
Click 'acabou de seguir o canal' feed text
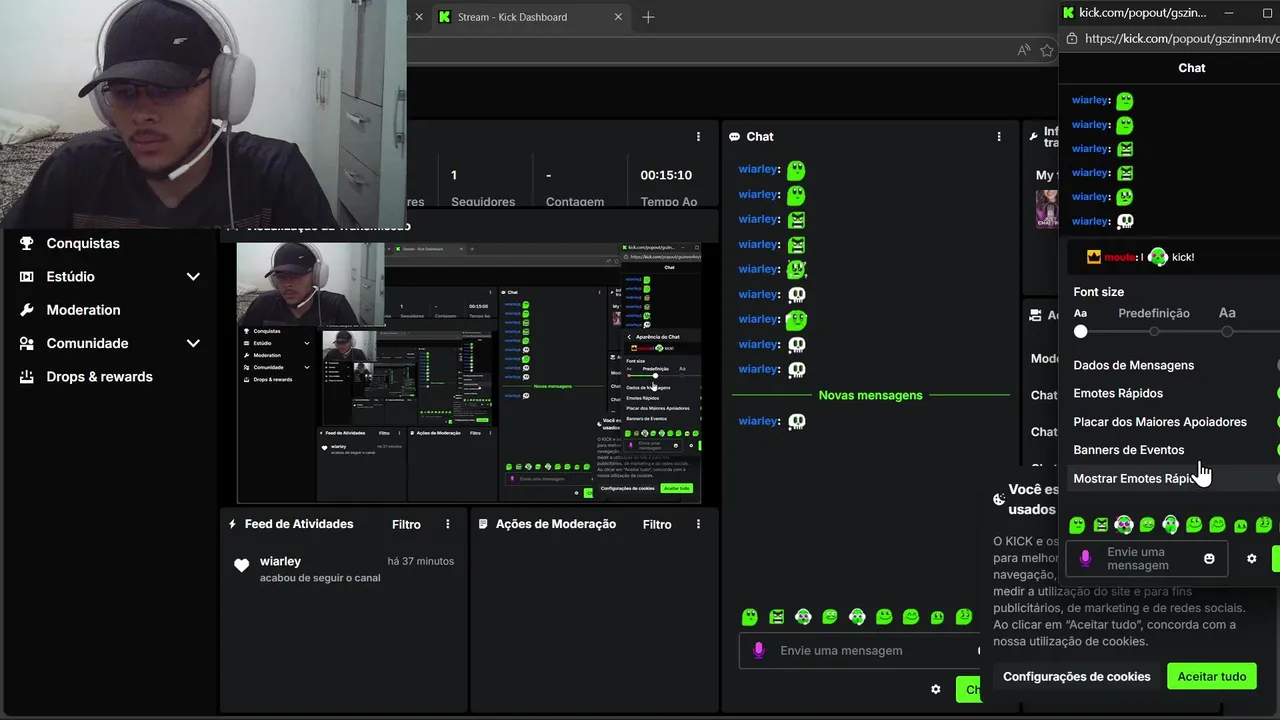(320, 578)
